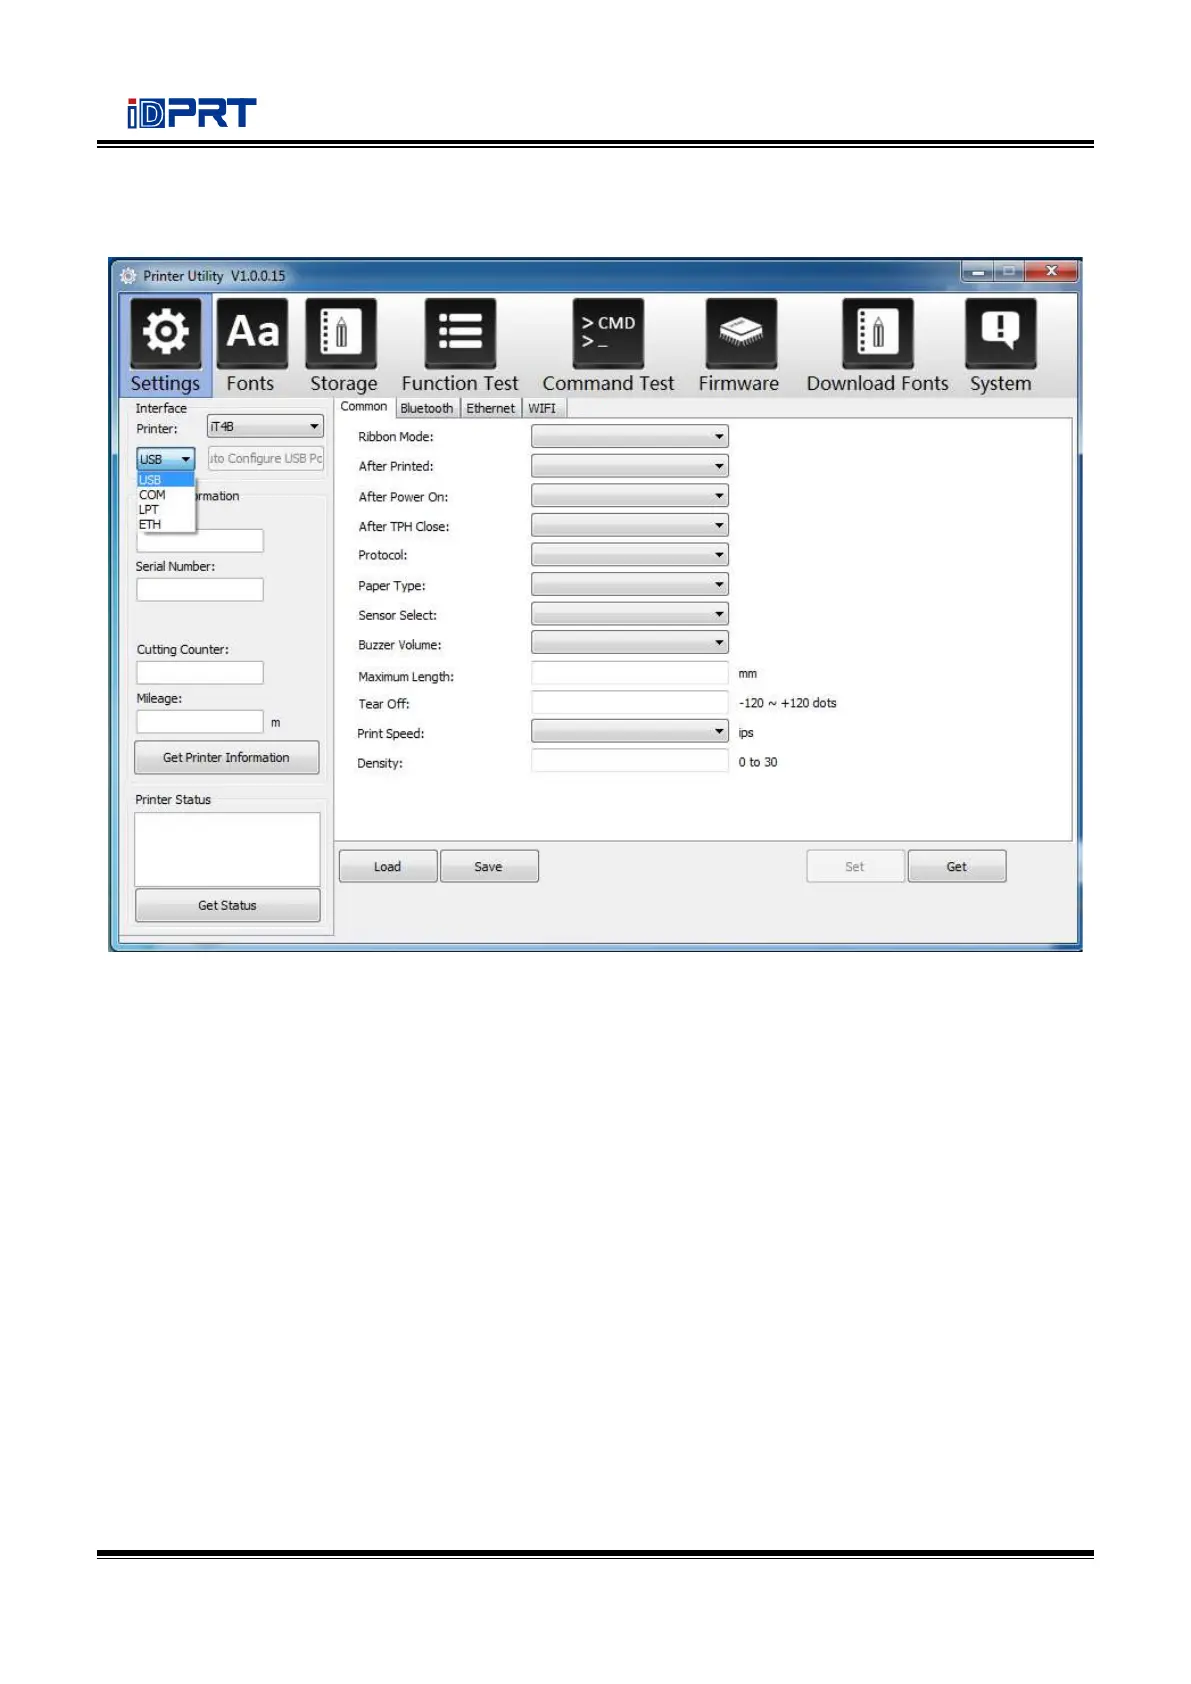
Task: Open the Function Test list icon
Action: (x=460, y=333)
